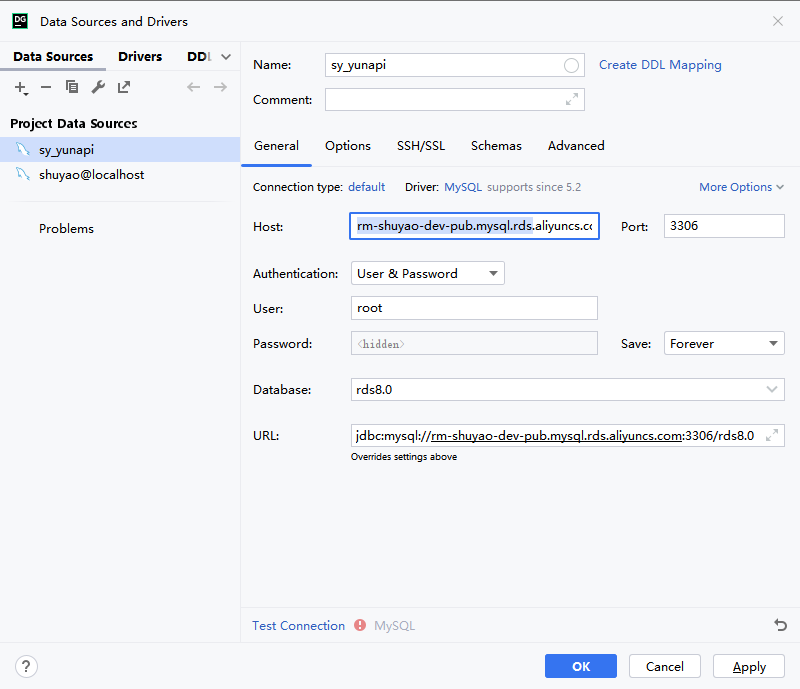Click the MySQL driver link

pos(463,187)
